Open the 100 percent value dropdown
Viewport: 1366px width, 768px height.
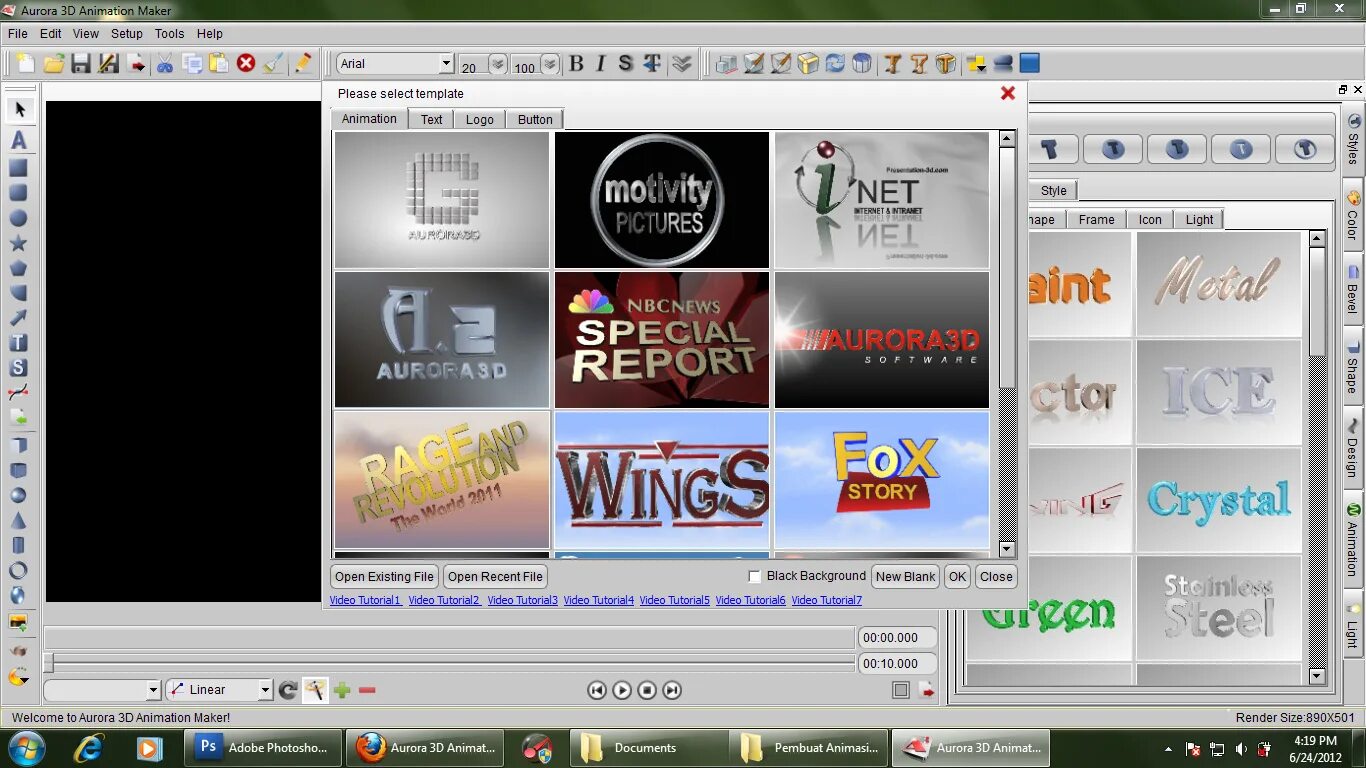(550, 64)
